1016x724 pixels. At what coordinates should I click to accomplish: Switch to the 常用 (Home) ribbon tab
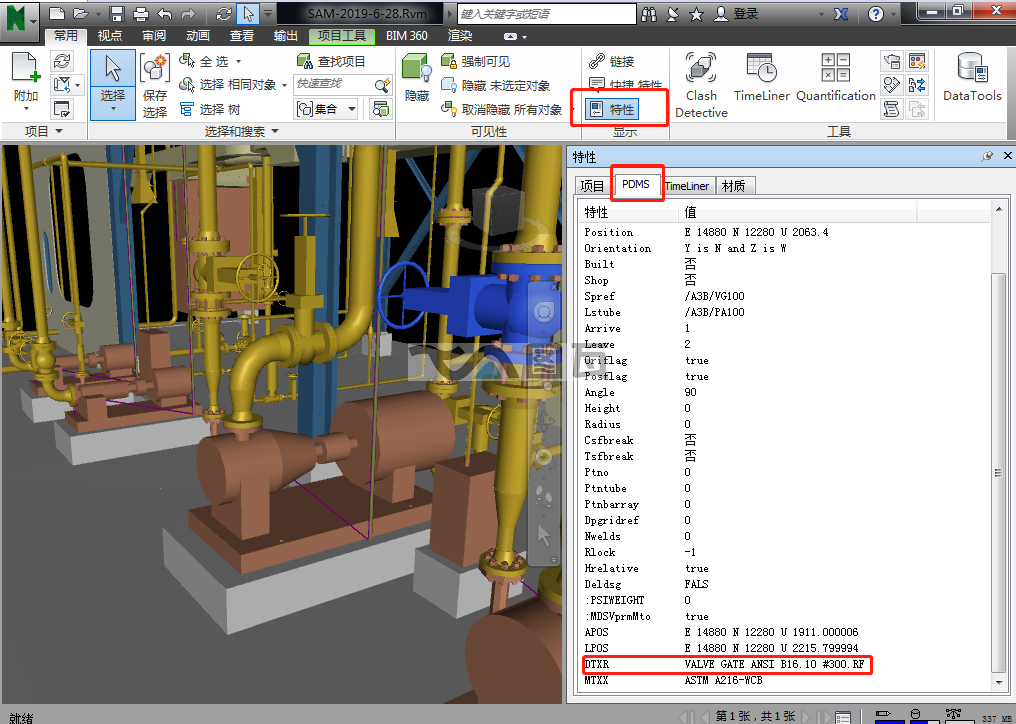tap(65, 36)
